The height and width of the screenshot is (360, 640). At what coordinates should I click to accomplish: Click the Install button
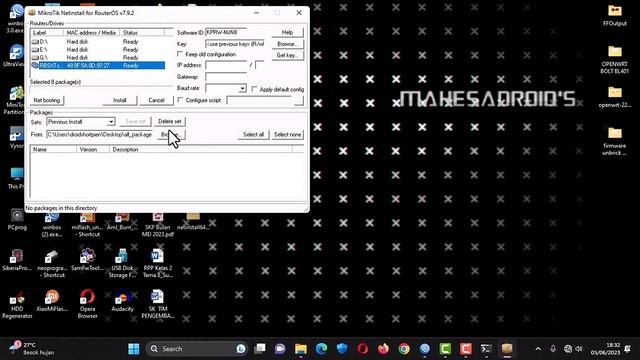click(x=120, y=100)
